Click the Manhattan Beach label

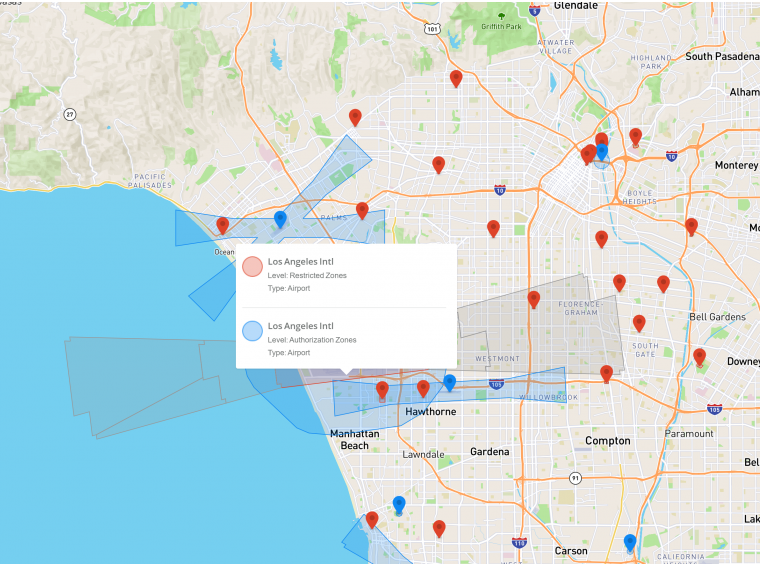coord(355,439)
